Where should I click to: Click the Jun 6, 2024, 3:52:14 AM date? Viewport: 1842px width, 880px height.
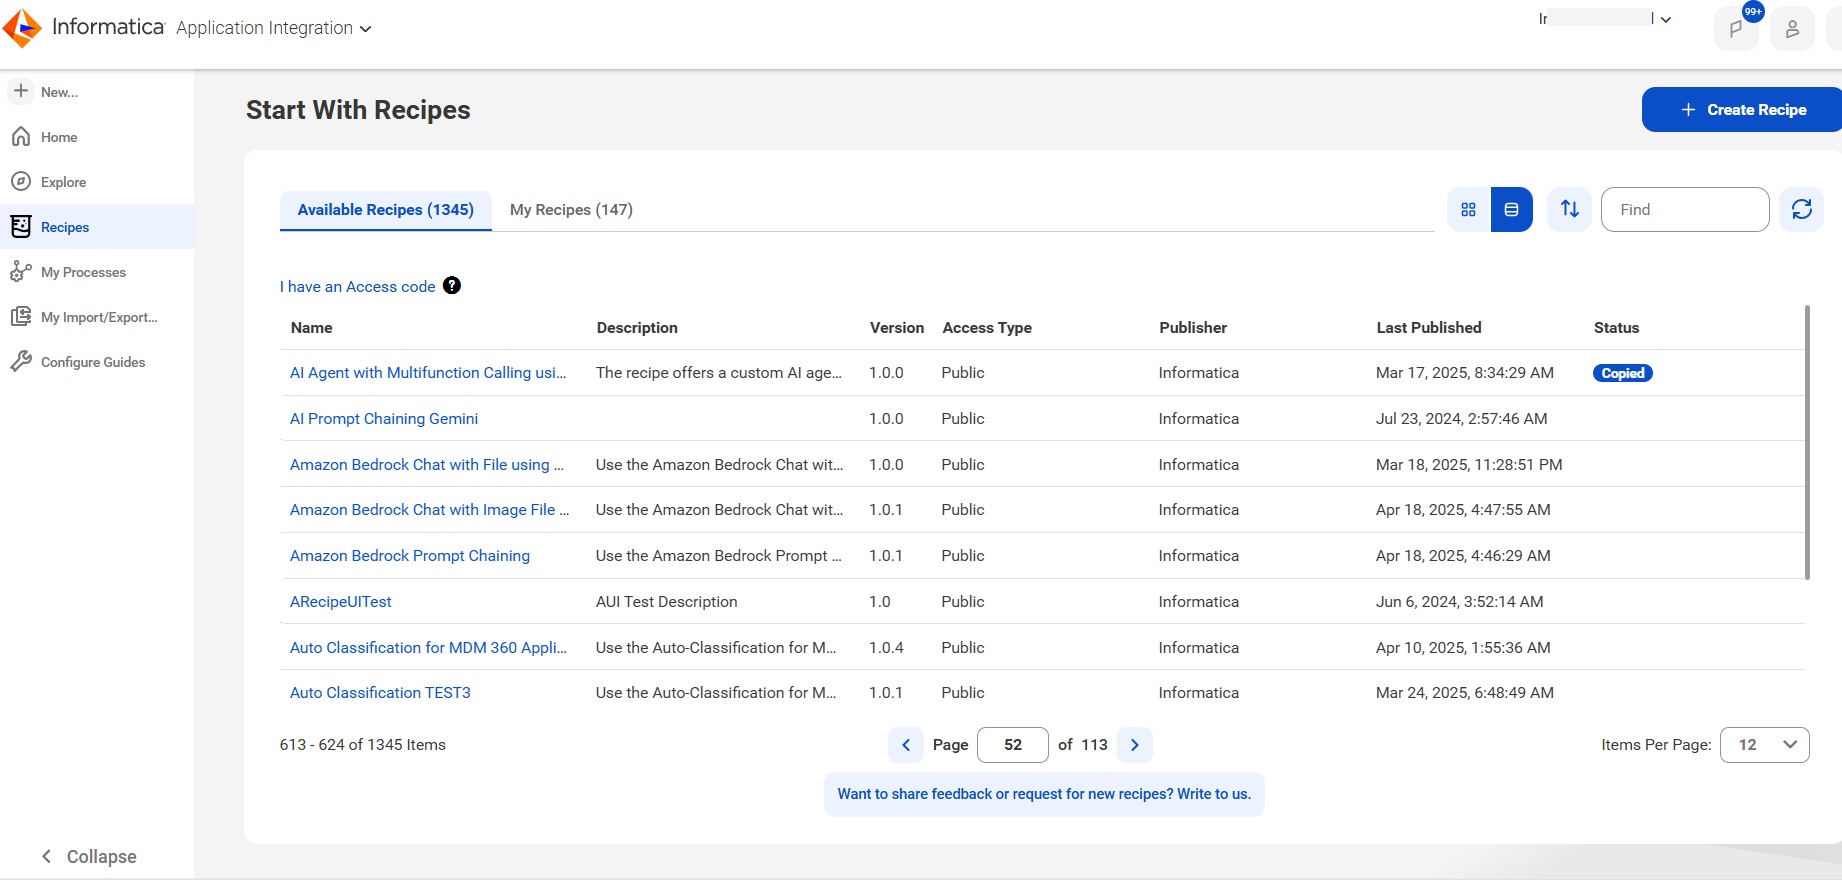tap(1459, 602)
